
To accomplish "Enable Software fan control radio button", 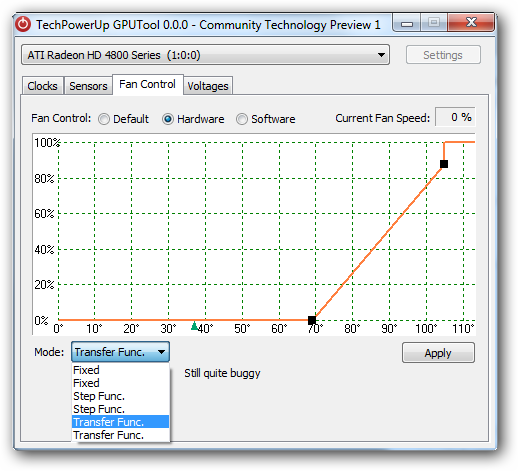I will [242, 119].
